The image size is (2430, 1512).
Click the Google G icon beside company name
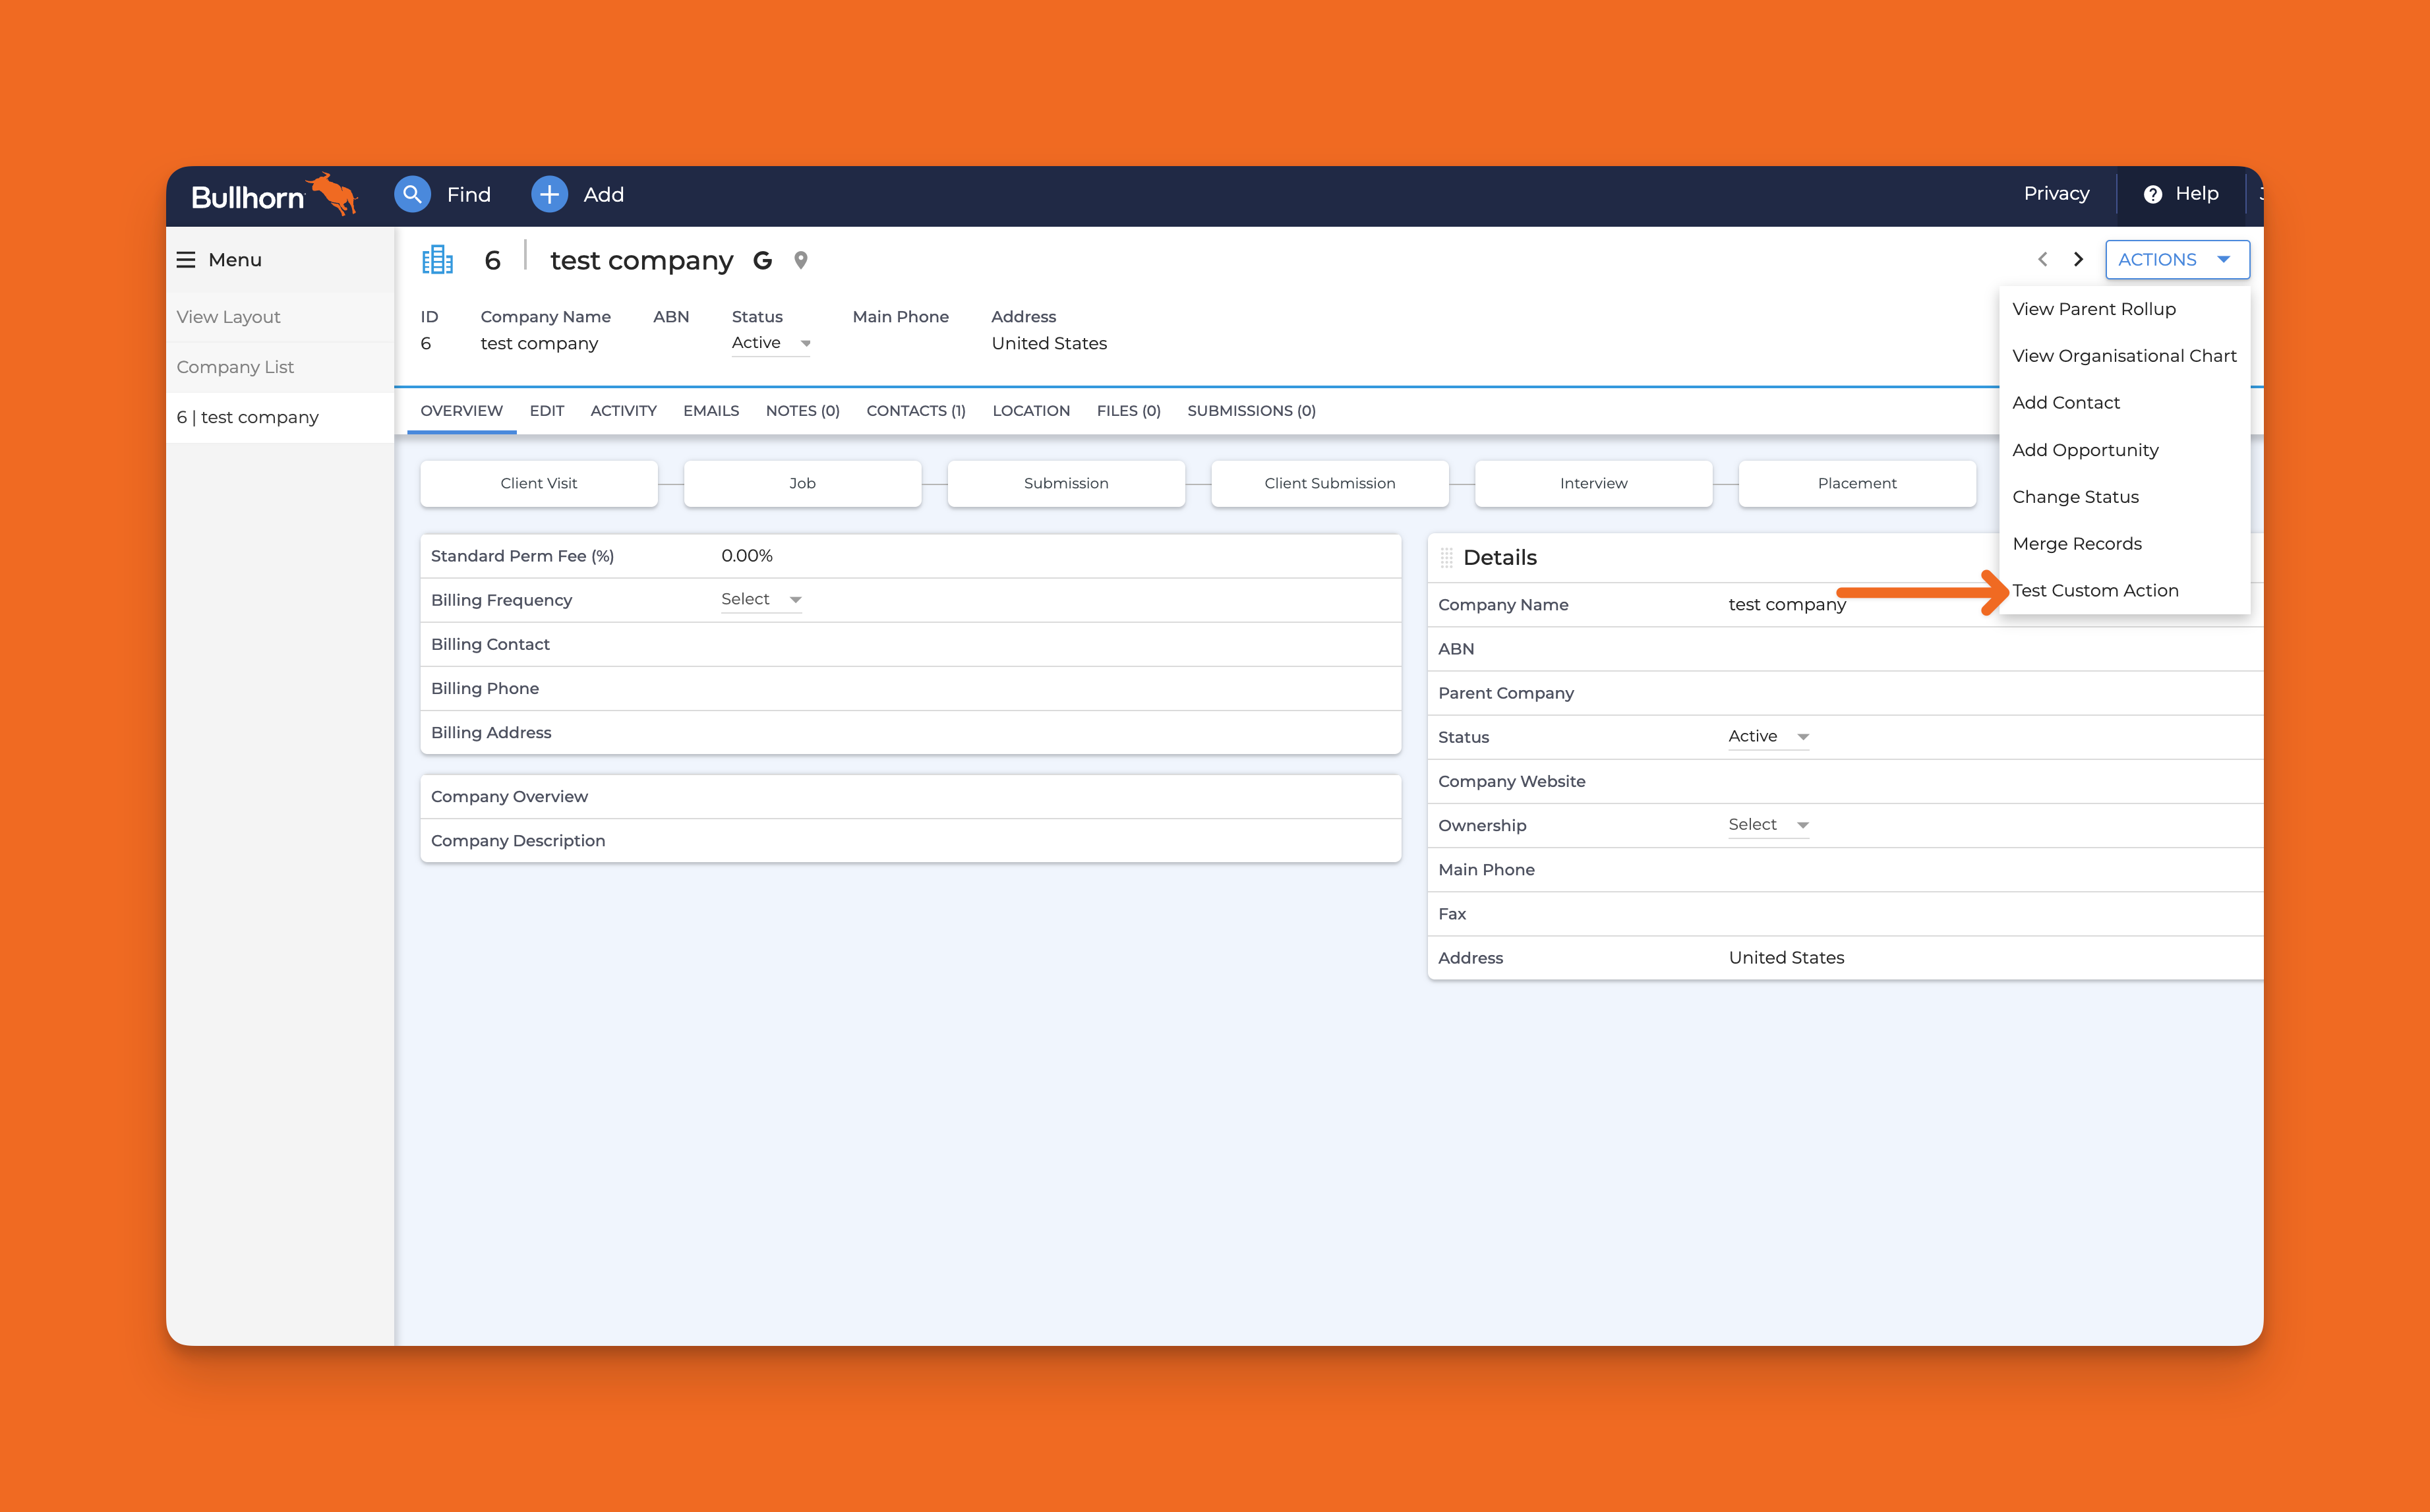[x=762, y=261]
